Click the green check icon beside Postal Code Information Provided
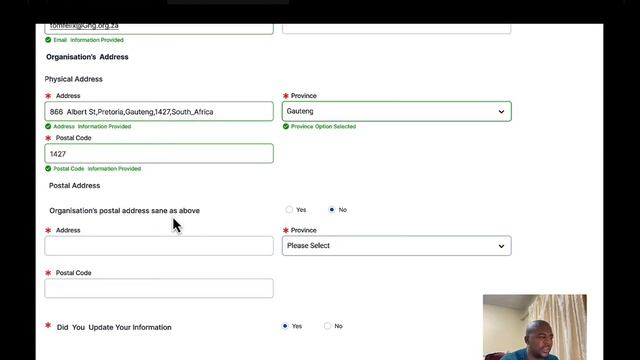Screen dimensions: 640x360 [x=48, y=169]
